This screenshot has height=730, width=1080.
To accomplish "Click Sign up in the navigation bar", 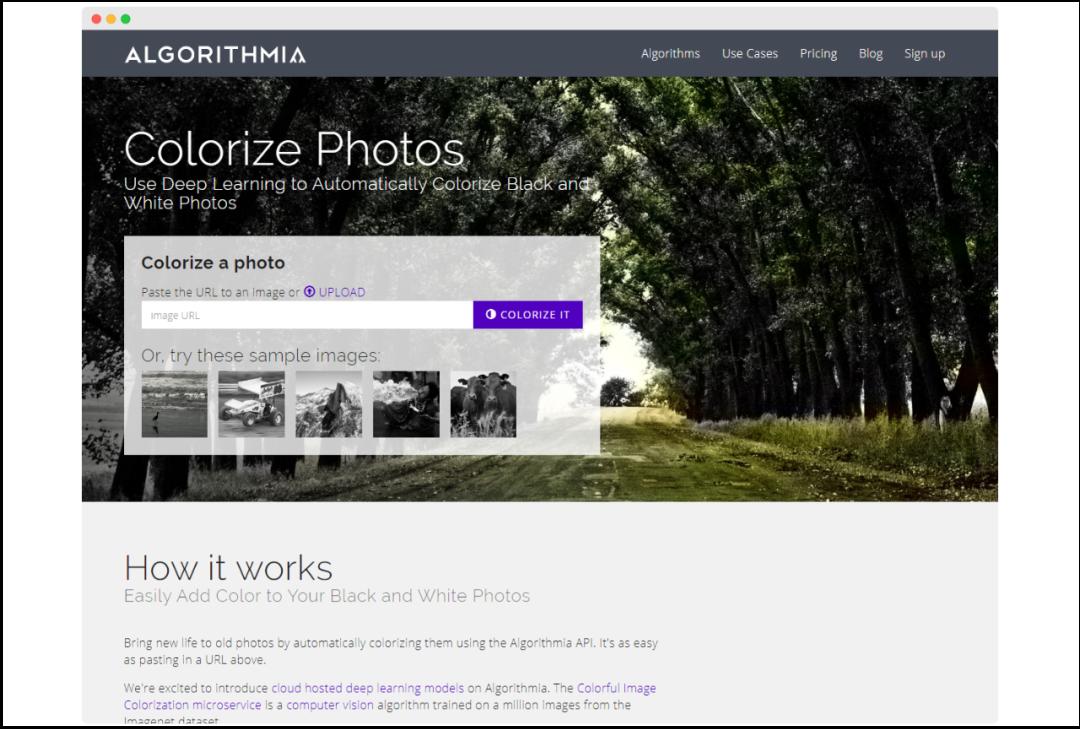I will (924, 54).
